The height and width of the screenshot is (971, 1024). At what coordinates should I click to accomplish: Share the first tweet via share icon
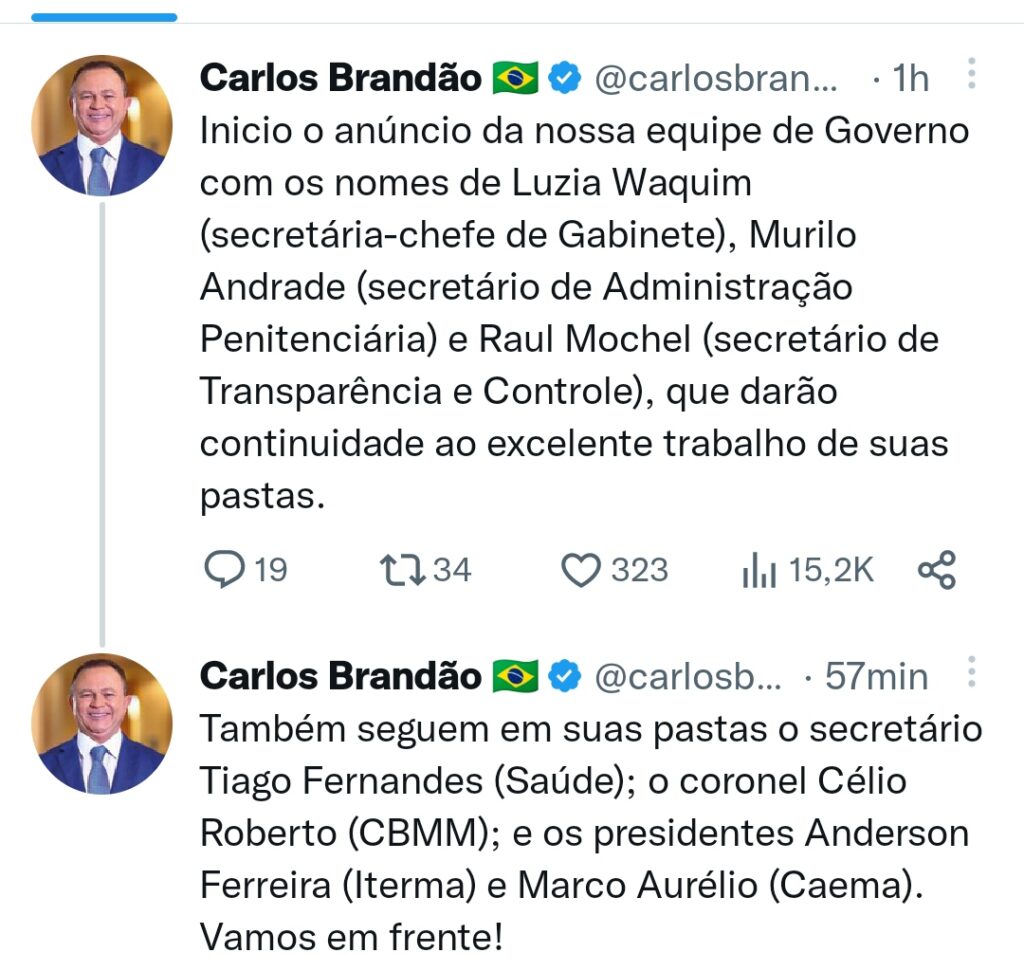(937, 570)
